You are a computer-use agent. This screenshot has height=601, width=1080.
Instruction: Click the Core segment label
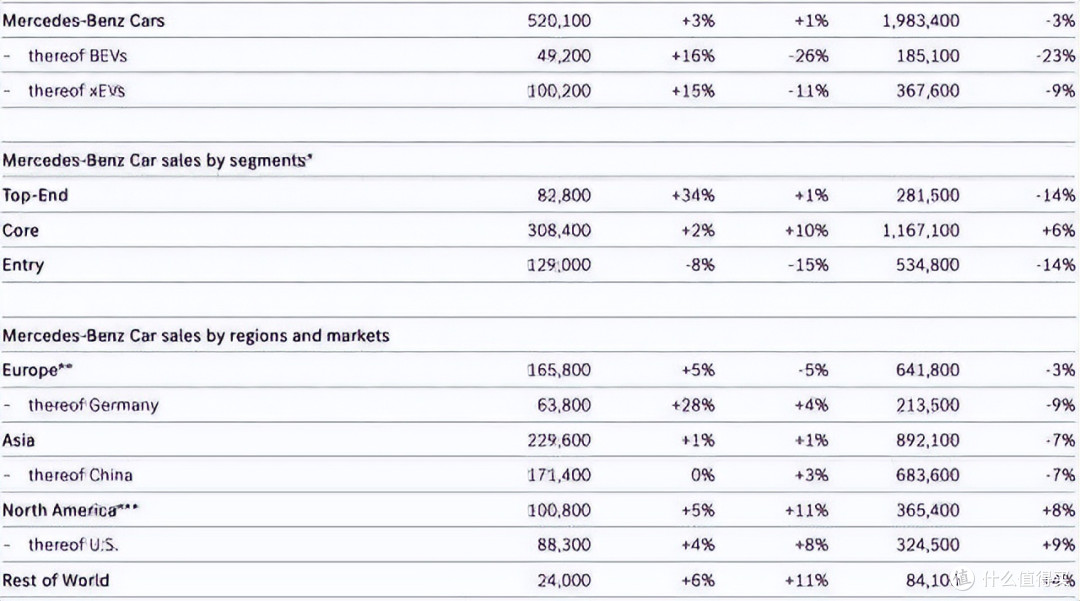pyautogui.click(x=21, y=231)
